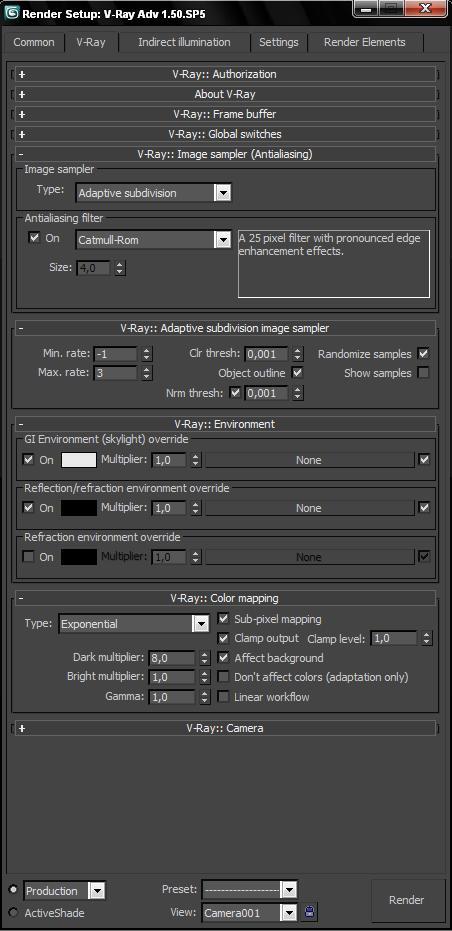452x931 pixels.
Task: Enable the Linear workflow checkbox
Action: [223, 696]
